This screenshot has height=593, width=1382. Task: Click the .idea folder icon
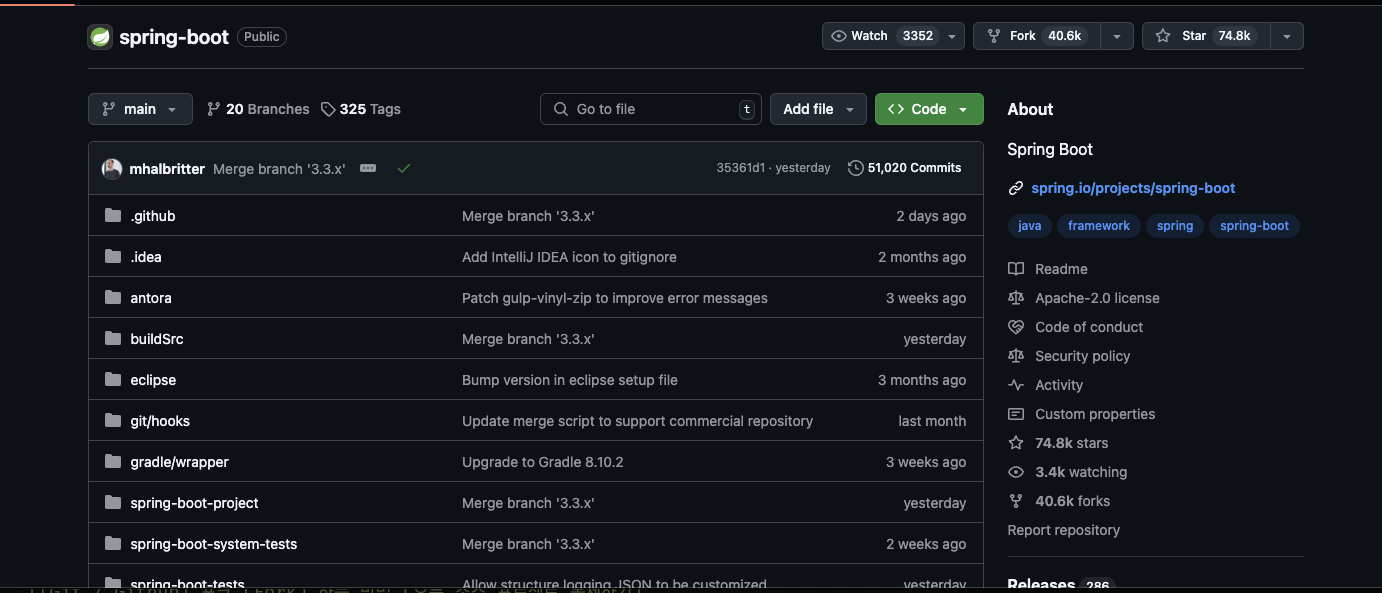pyautogui.click(x=112, y=257)
